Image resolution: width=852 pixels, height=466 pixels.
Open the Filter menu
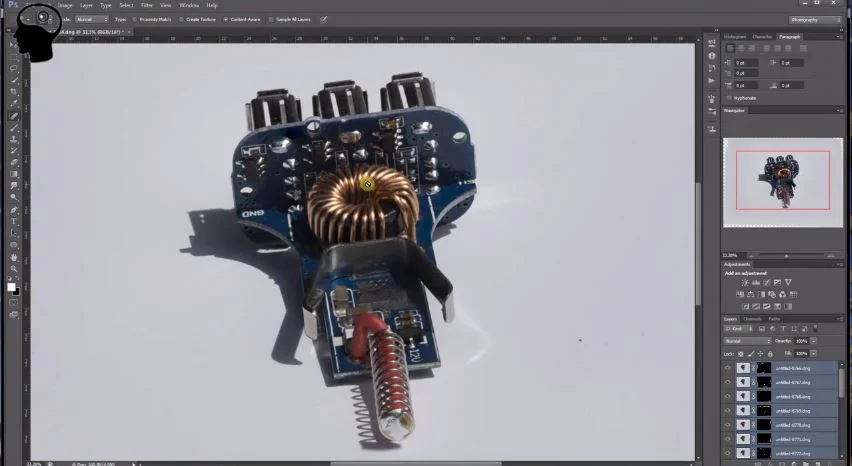[x=147, y=5]
